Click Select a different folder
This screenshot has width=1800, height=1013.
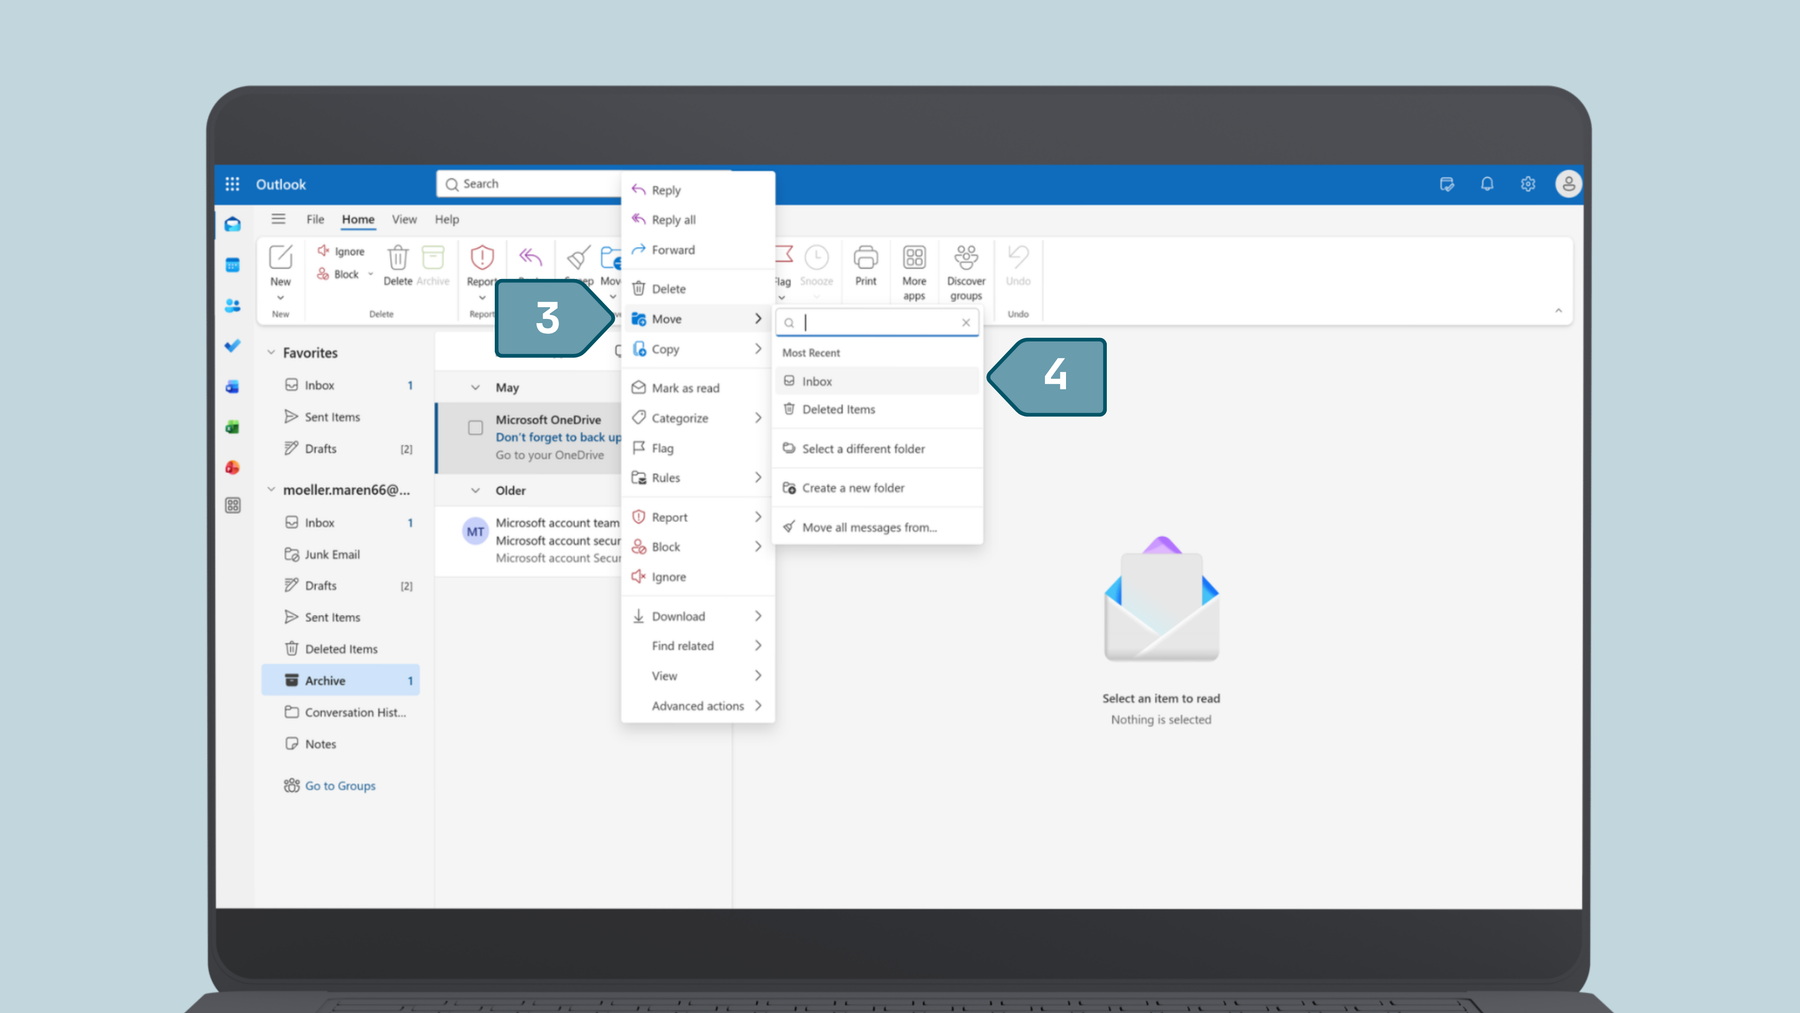pos(877,449)
